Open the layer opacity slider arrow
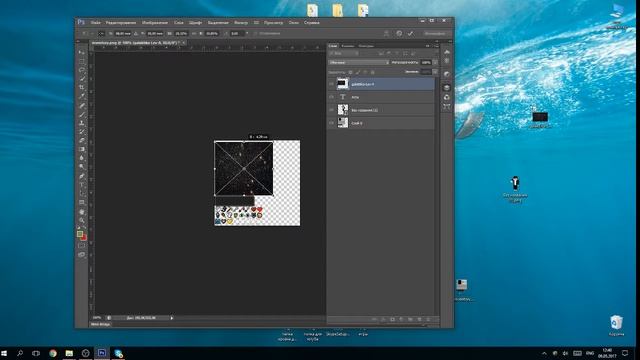This screenshot has height=360, width=640. click(x=435, y=62)
